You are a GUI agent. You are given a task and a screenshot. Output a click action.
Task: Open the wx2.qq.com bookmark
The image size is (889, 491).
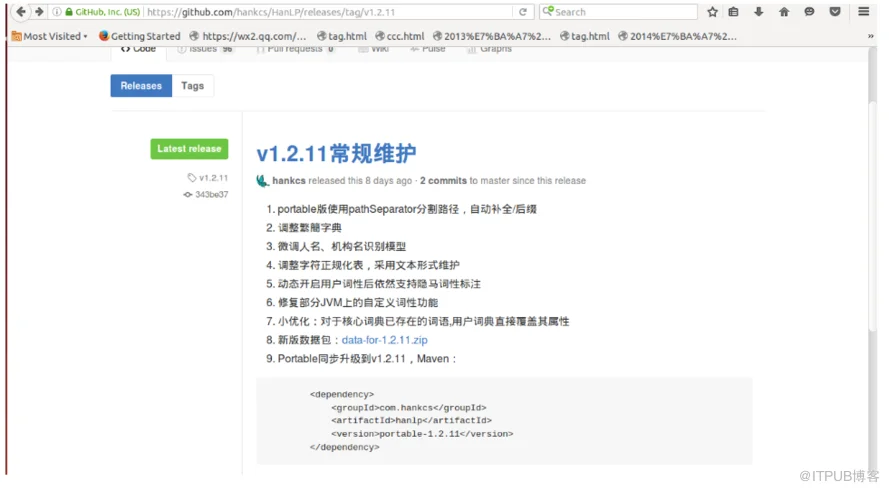point(248,36)
